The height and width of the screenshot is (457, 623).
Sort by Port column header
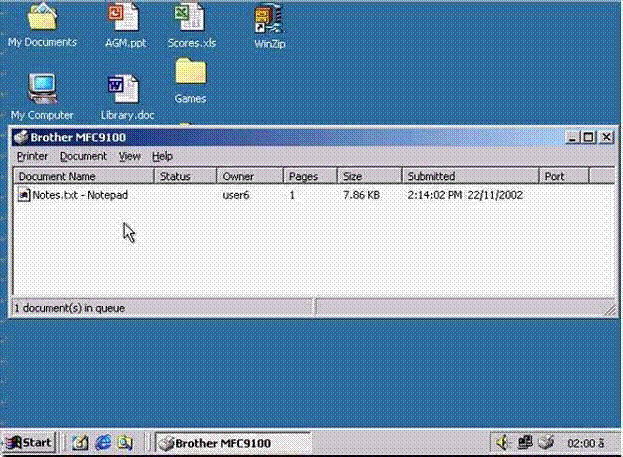point(564,176)
